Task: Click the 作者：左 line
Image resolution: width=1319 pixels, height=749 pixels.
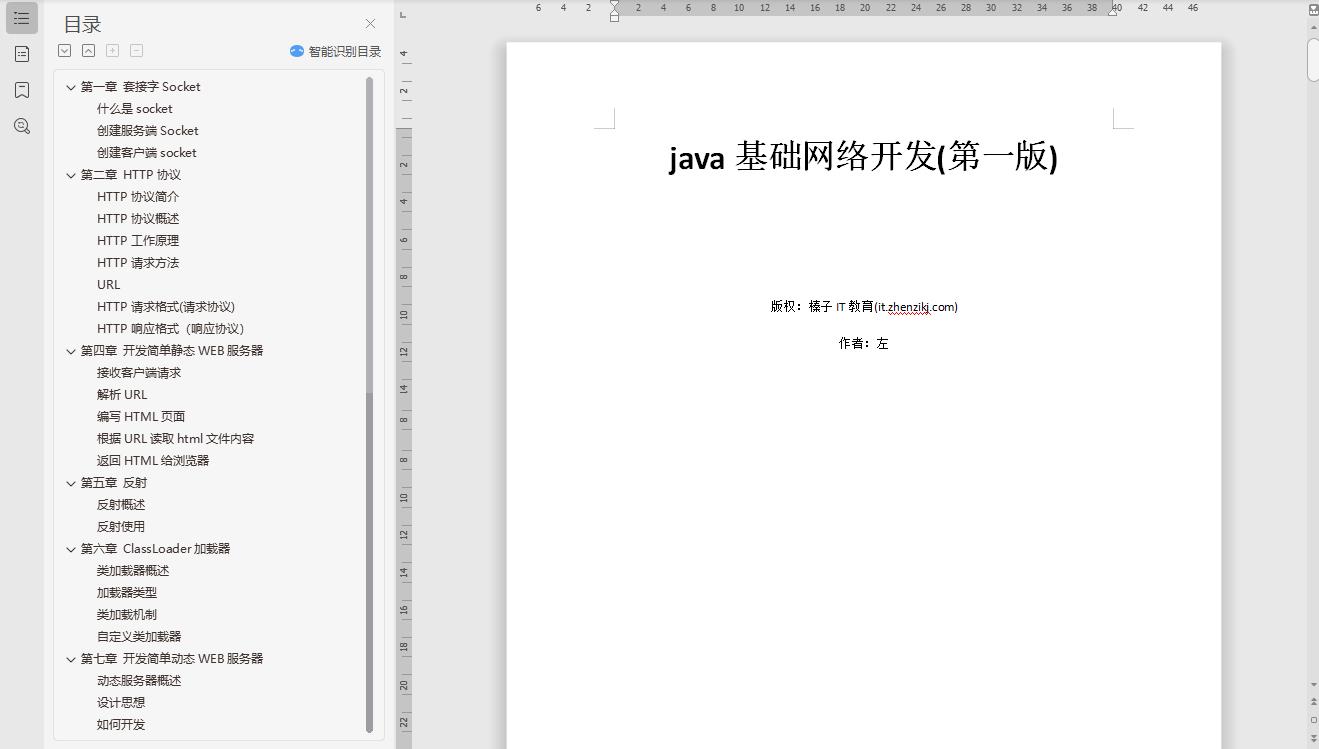Action: (x=863, y=343)
